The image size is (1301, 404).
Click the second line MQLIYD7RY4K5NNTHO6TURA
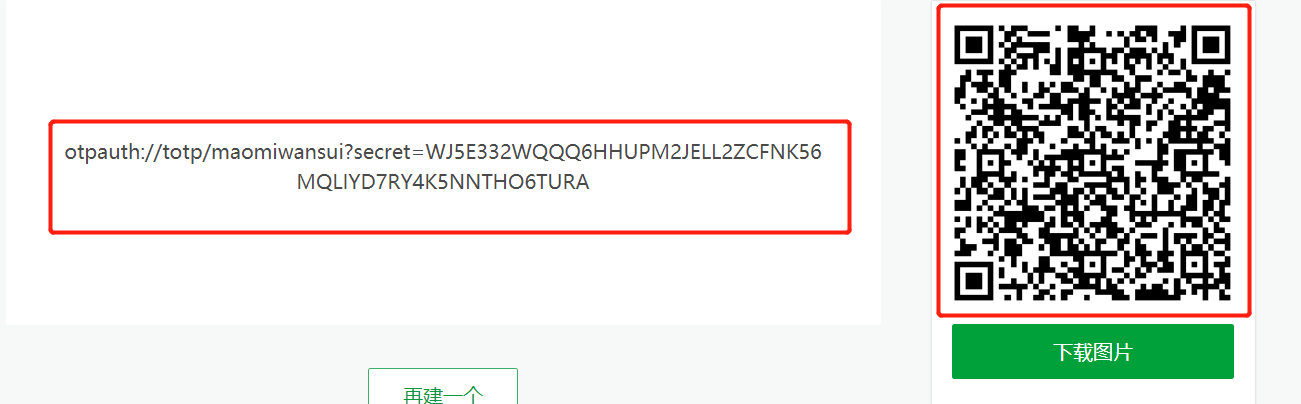[444, 183]
